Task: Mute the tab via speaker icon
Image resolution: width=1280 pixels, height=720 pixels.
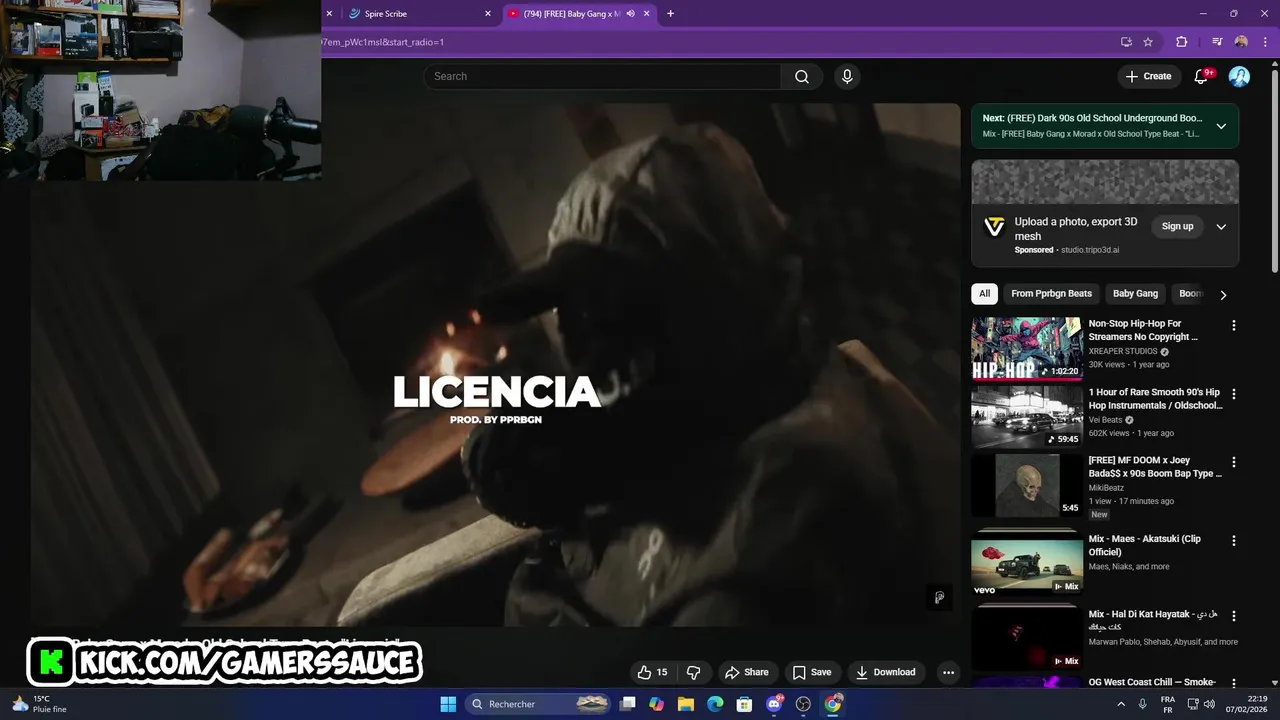Action: [x=630, y=14]
